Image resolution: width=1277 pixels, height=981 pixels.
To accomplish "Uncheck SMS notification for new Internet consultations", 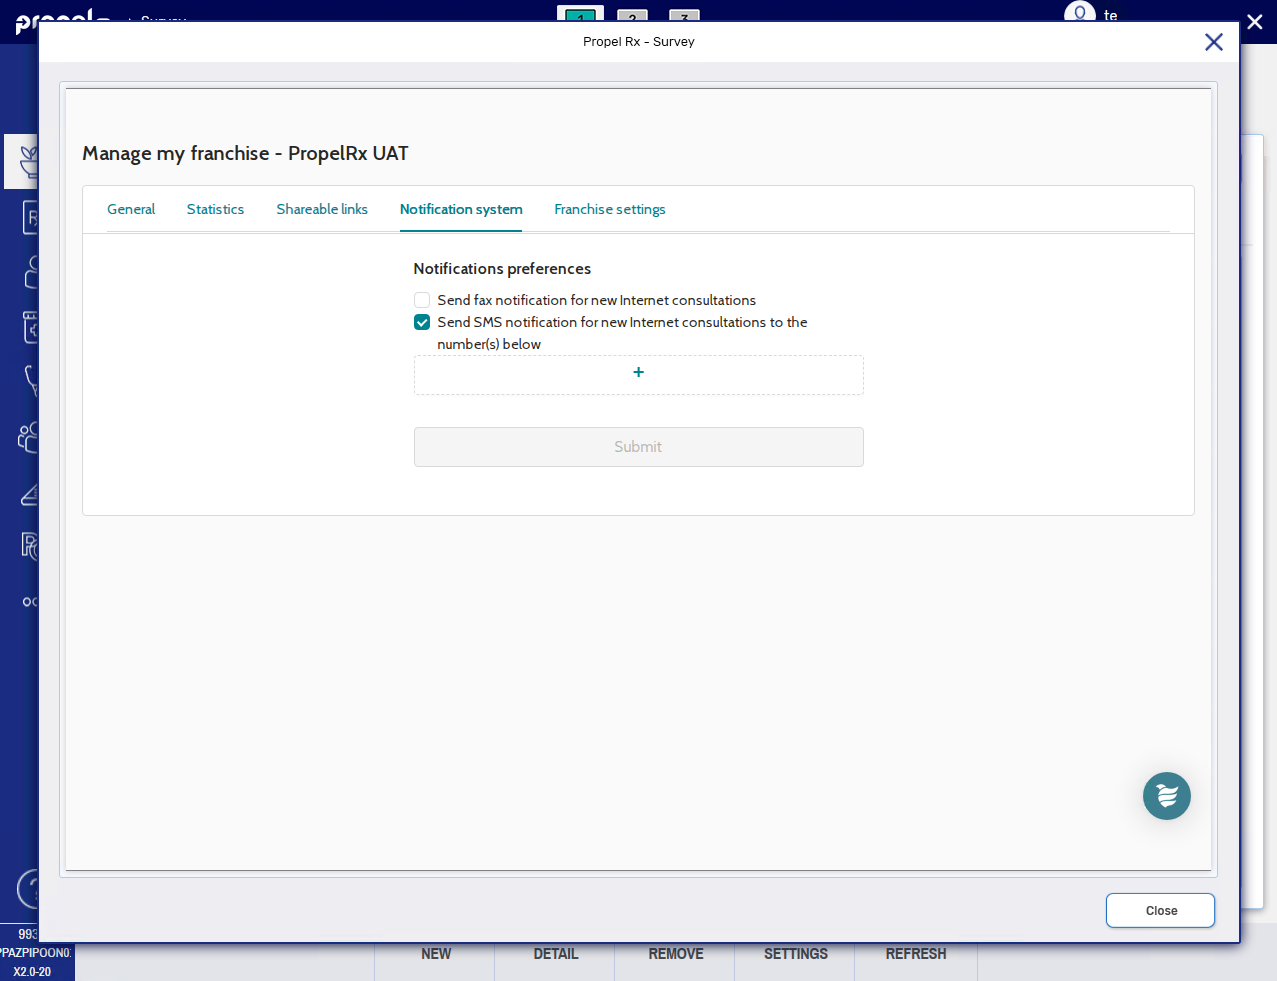I will pos(422,322).
